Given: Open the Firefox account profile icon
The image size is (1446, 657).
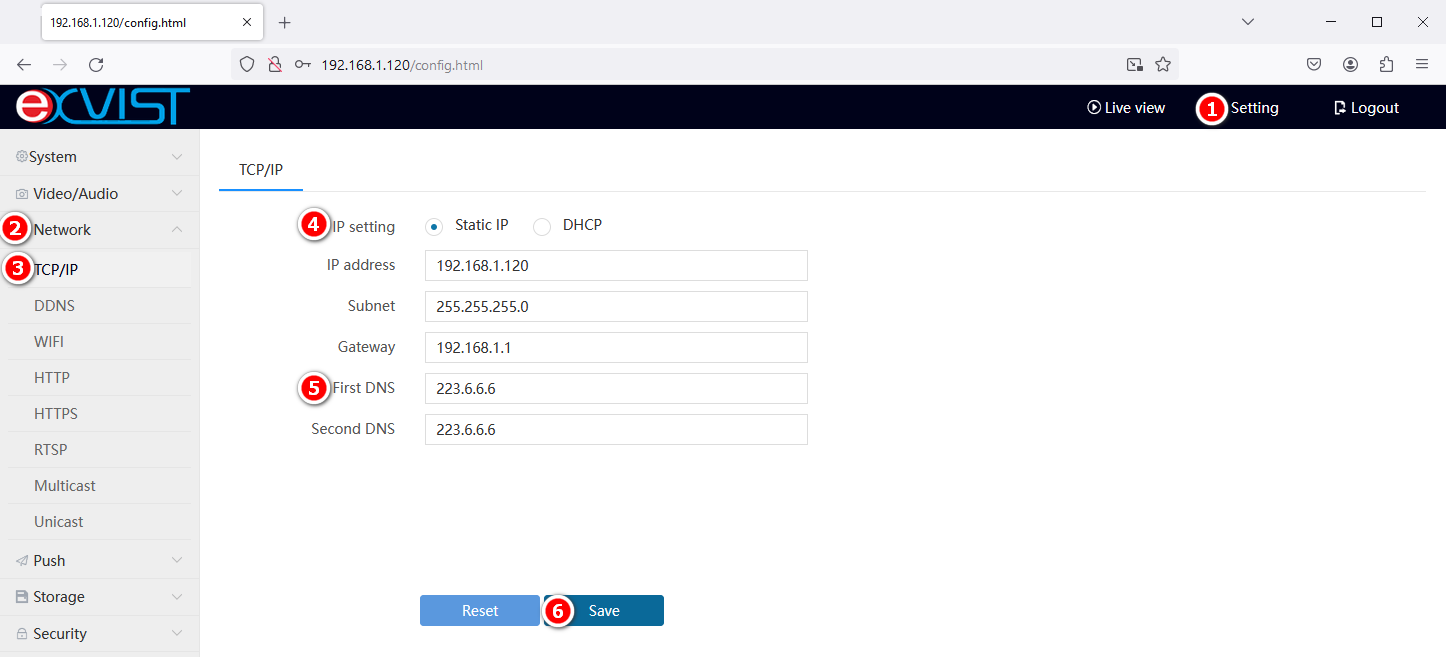Looking at the screenshot, I should click(1350, 65).
